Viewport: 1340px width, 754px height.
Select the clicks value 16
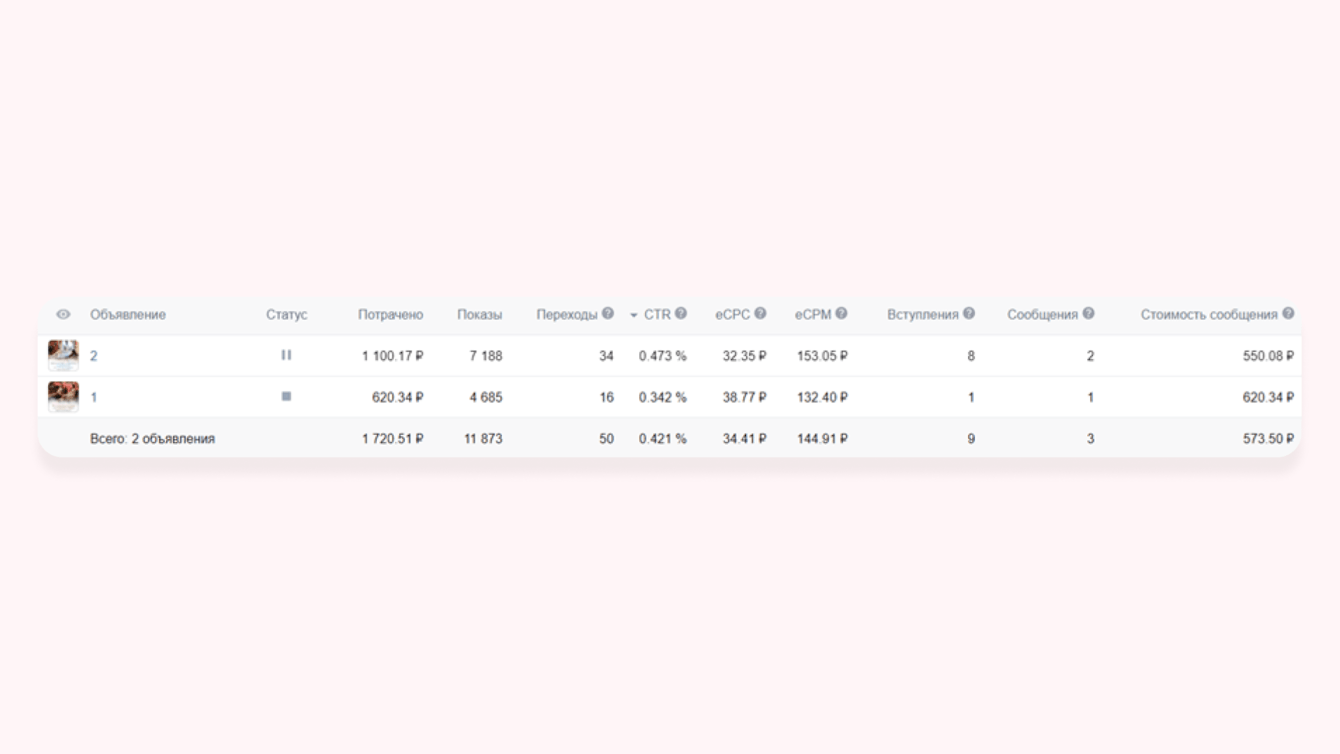click(606, 398)
